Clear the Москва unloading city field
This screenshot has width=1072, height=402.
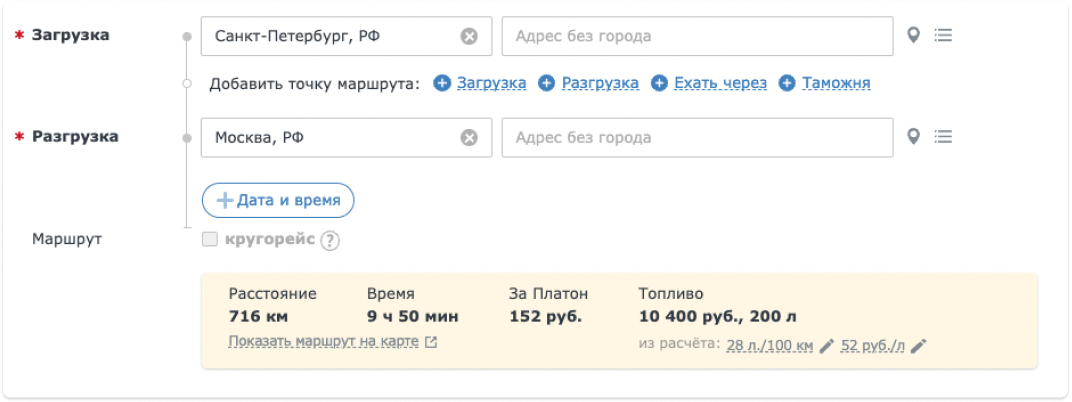coord(468,138)
